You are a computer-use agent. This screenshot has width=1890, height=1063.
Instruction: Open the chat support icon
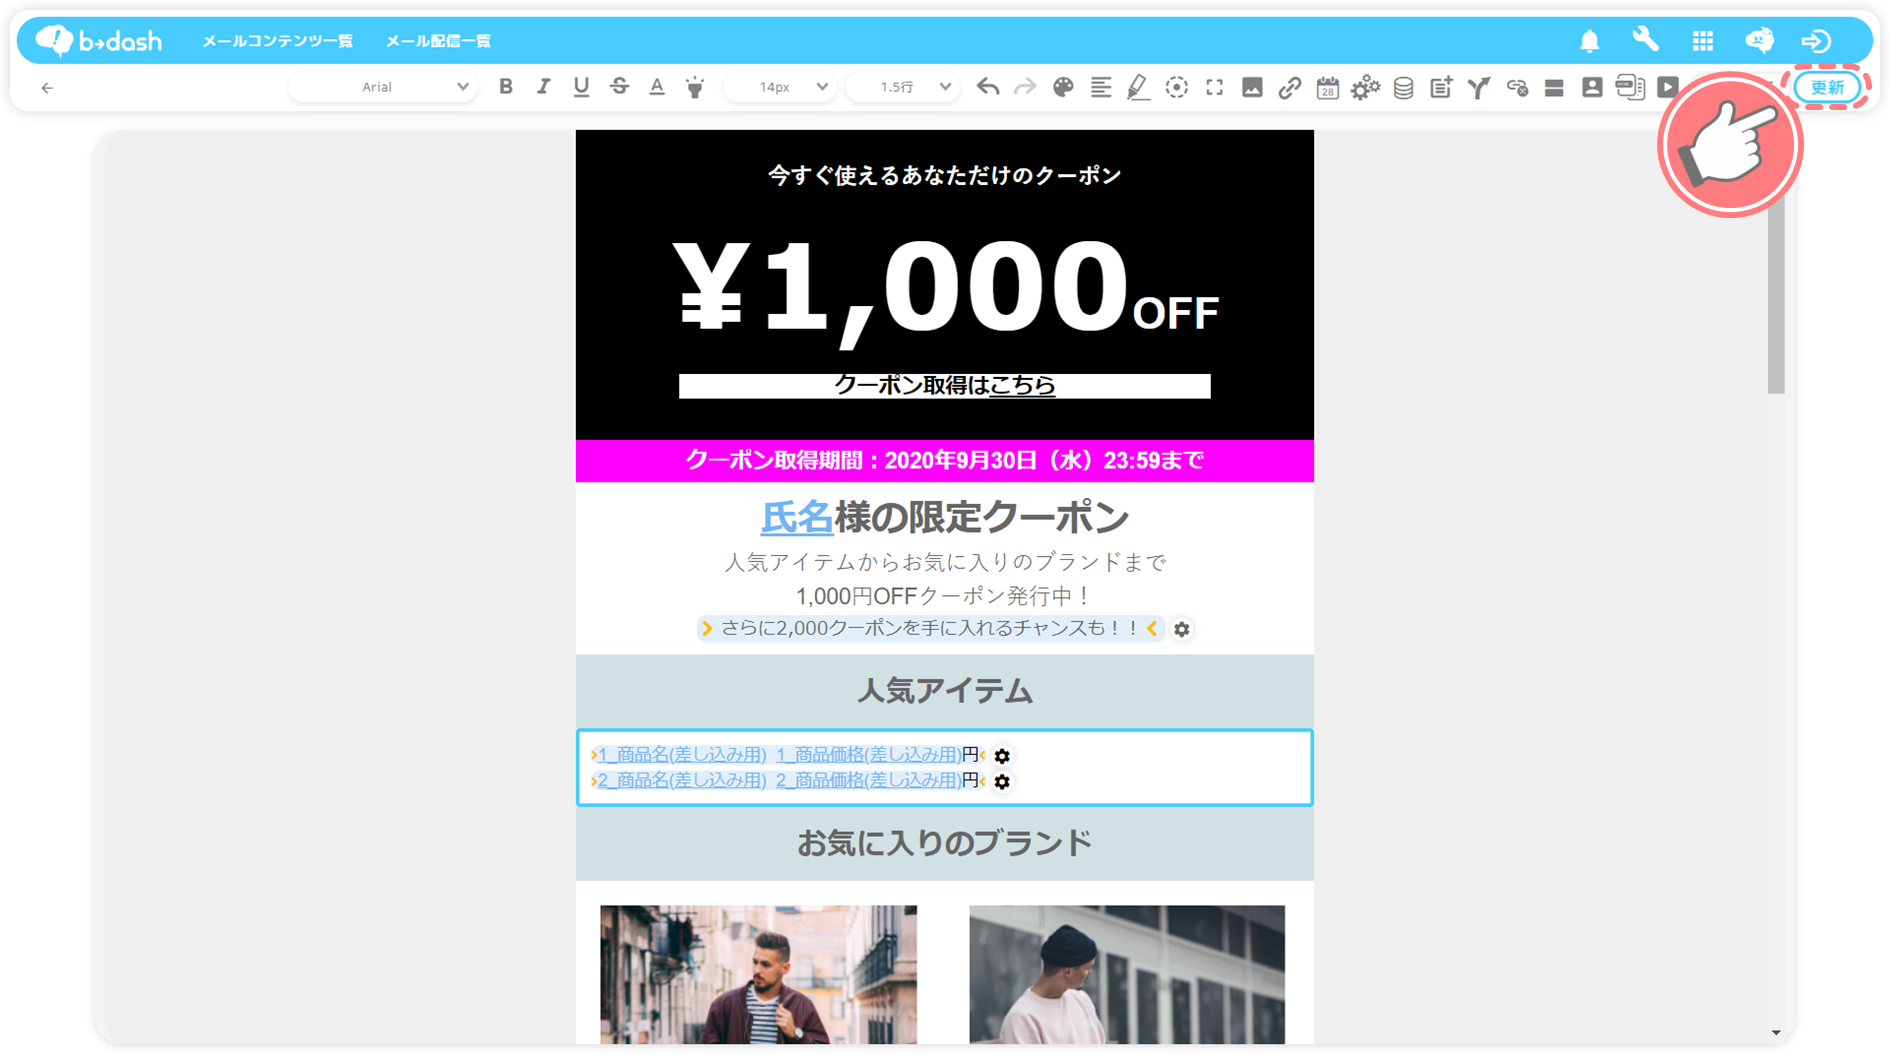(1759, 40)
